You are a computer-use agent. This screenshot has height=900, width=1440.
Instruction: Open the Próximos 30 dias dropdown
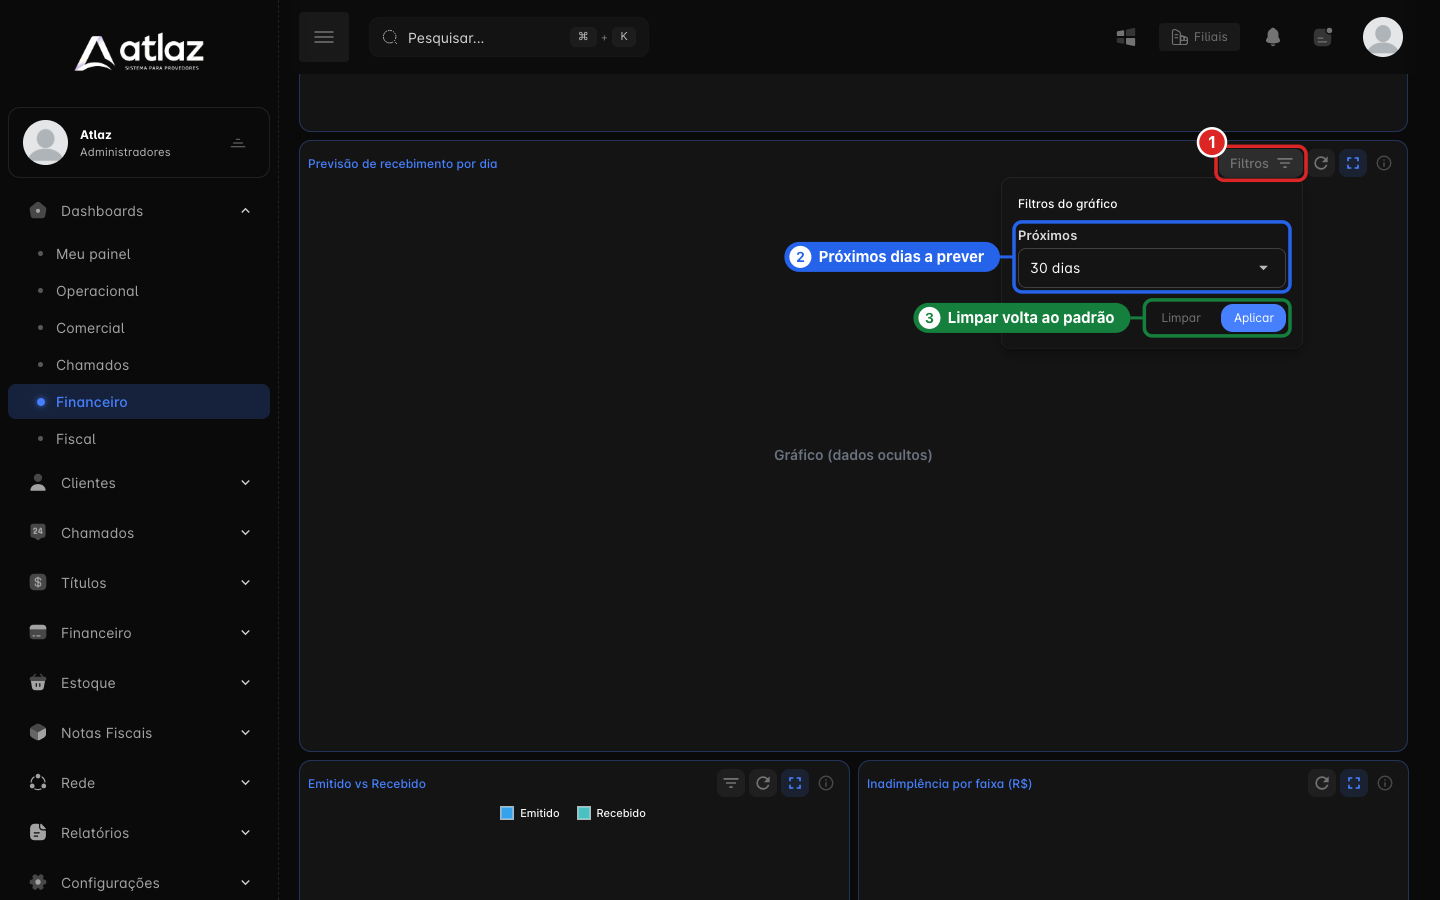click(x=1151, y=268)
